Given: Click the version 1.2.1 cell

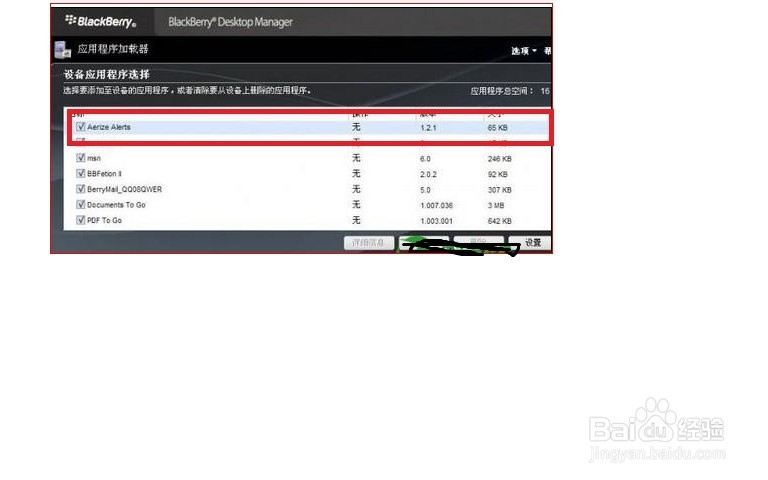Looking at the screenshot, I should tap(428, 127).
